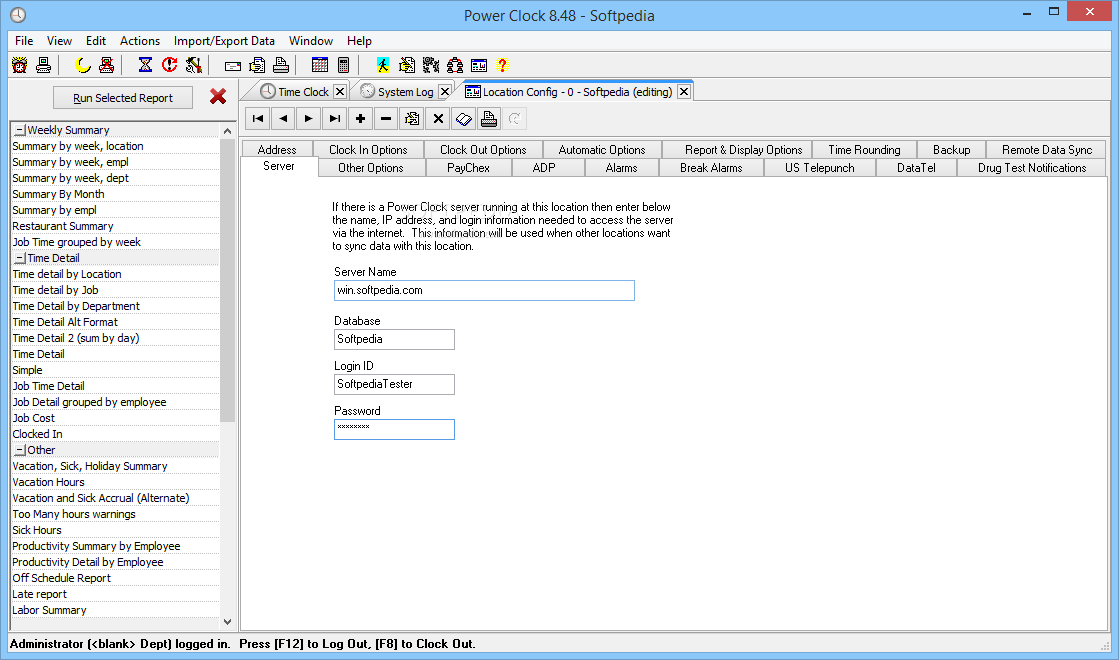This screenshot has width=1119, height=660.
Task: Click the wrench and tools toolbar icon
Action: click(x=193, y=66)
